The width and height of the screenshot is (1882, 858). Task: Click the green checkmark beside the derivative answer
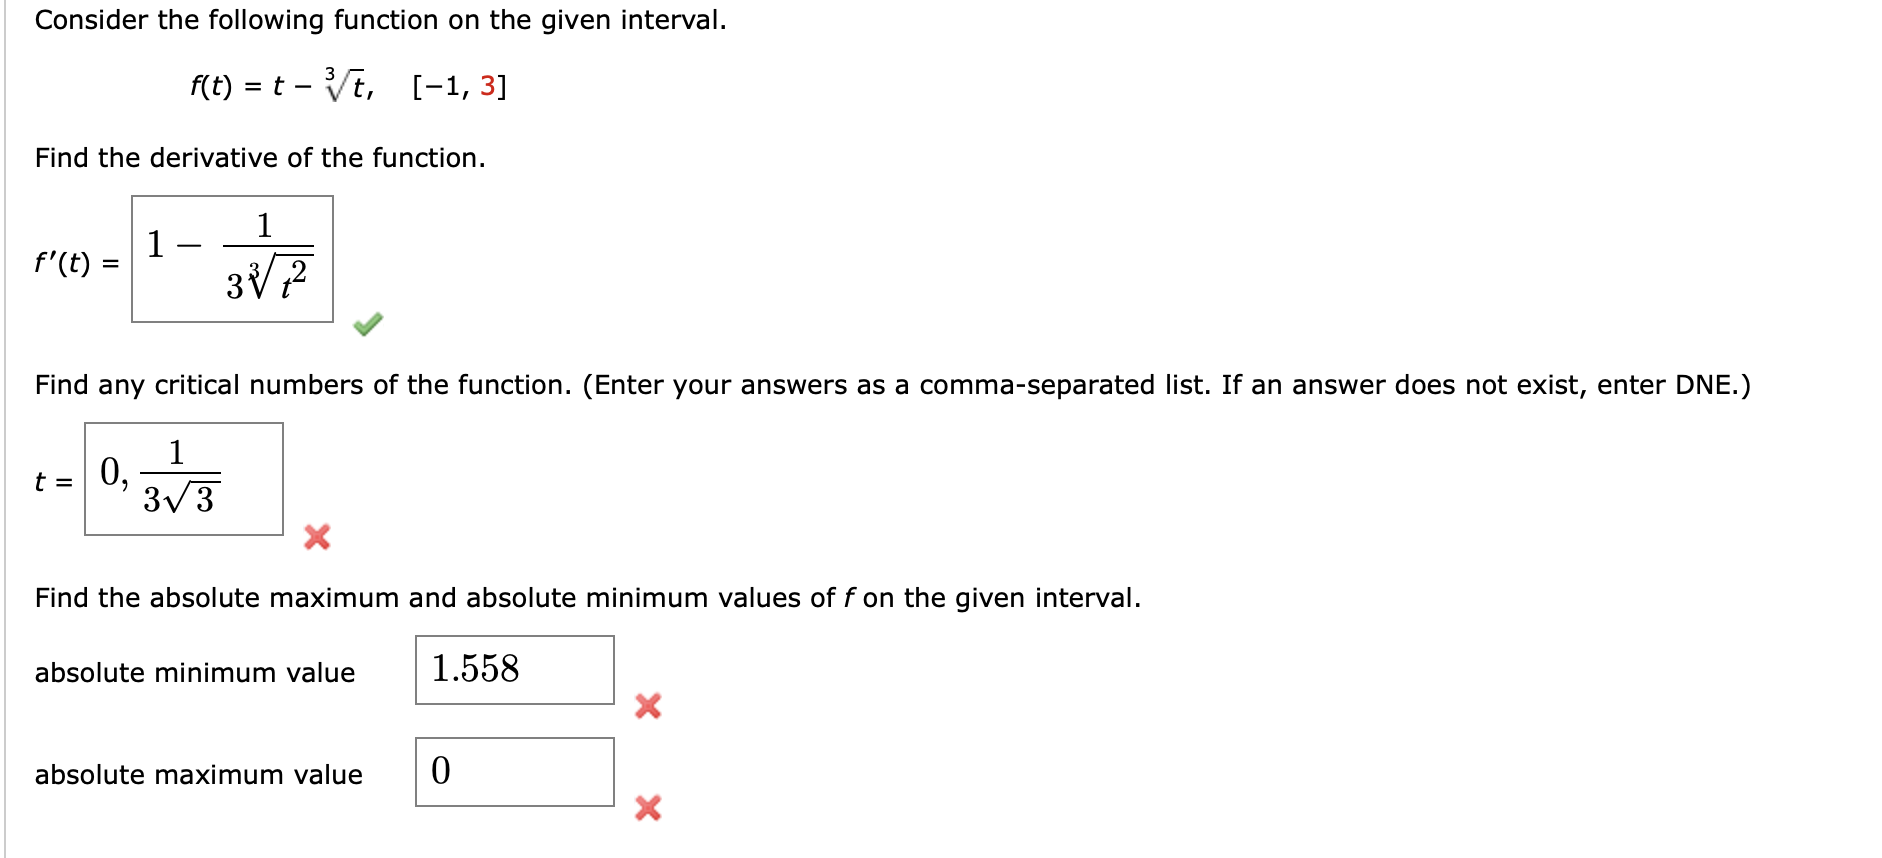366,323
